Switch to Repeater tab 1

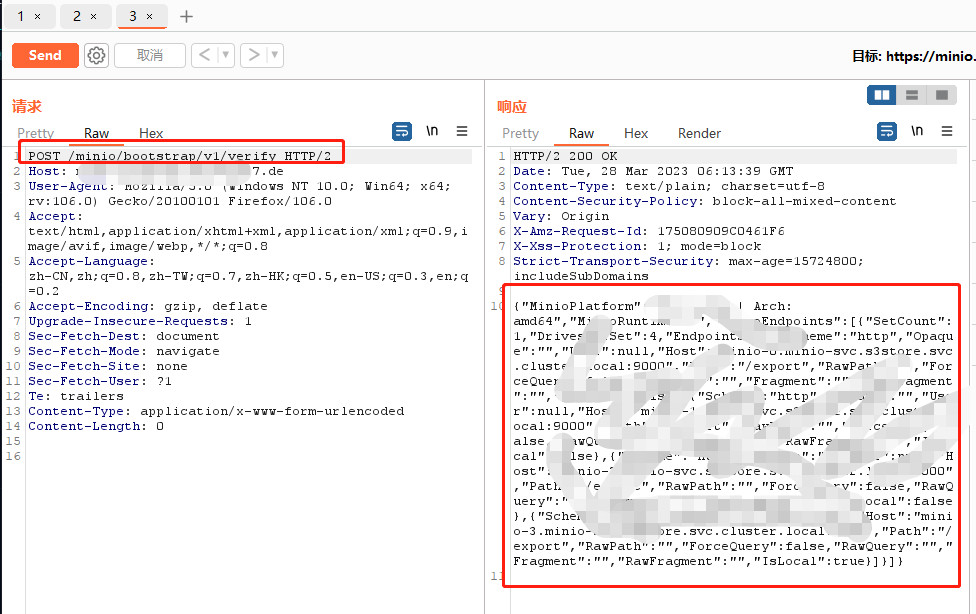click(21, 16)
